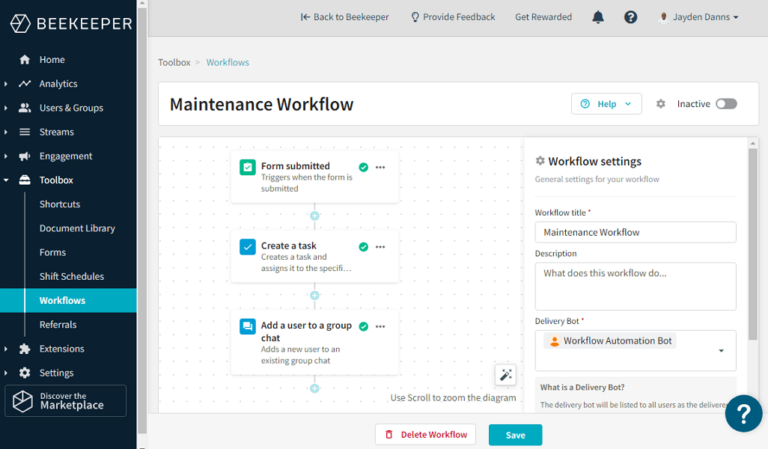Add a step below Create a task
This screenshot has height=449, width=768.
[314, 295]
